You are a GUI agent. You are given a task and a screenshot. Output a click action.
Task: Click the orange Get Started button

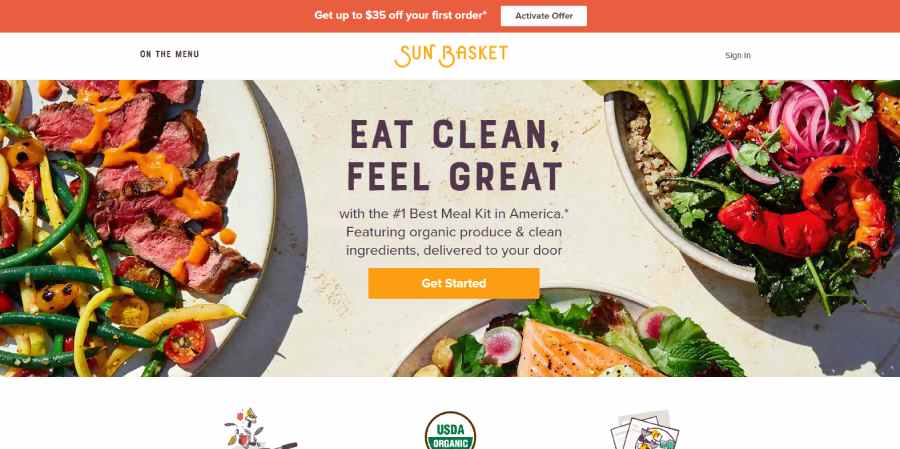pos(453,283)
